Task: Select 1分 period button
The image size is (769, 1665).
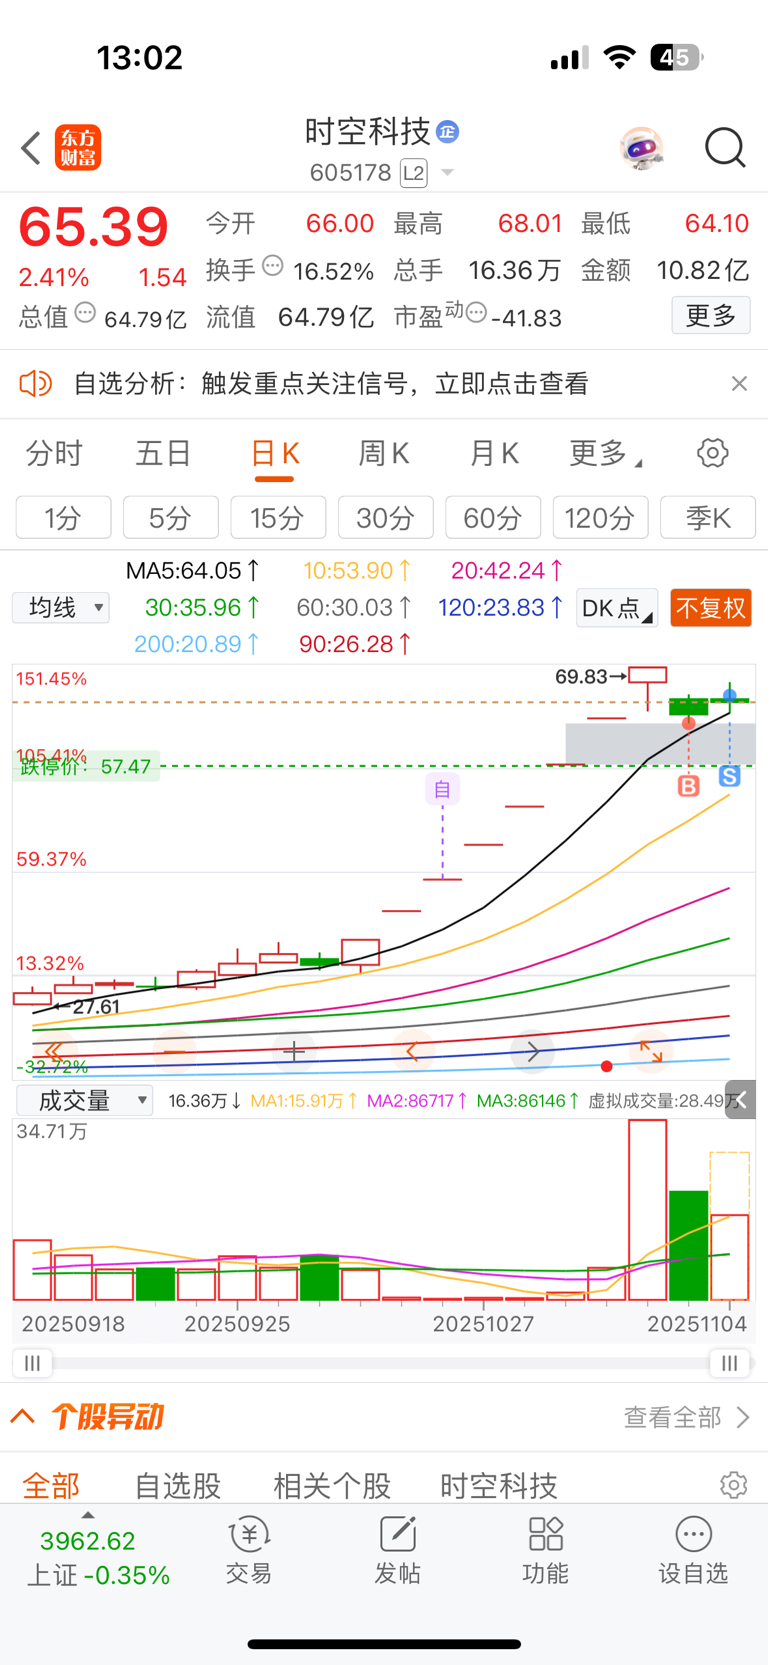Action: (x=62, y=518)
